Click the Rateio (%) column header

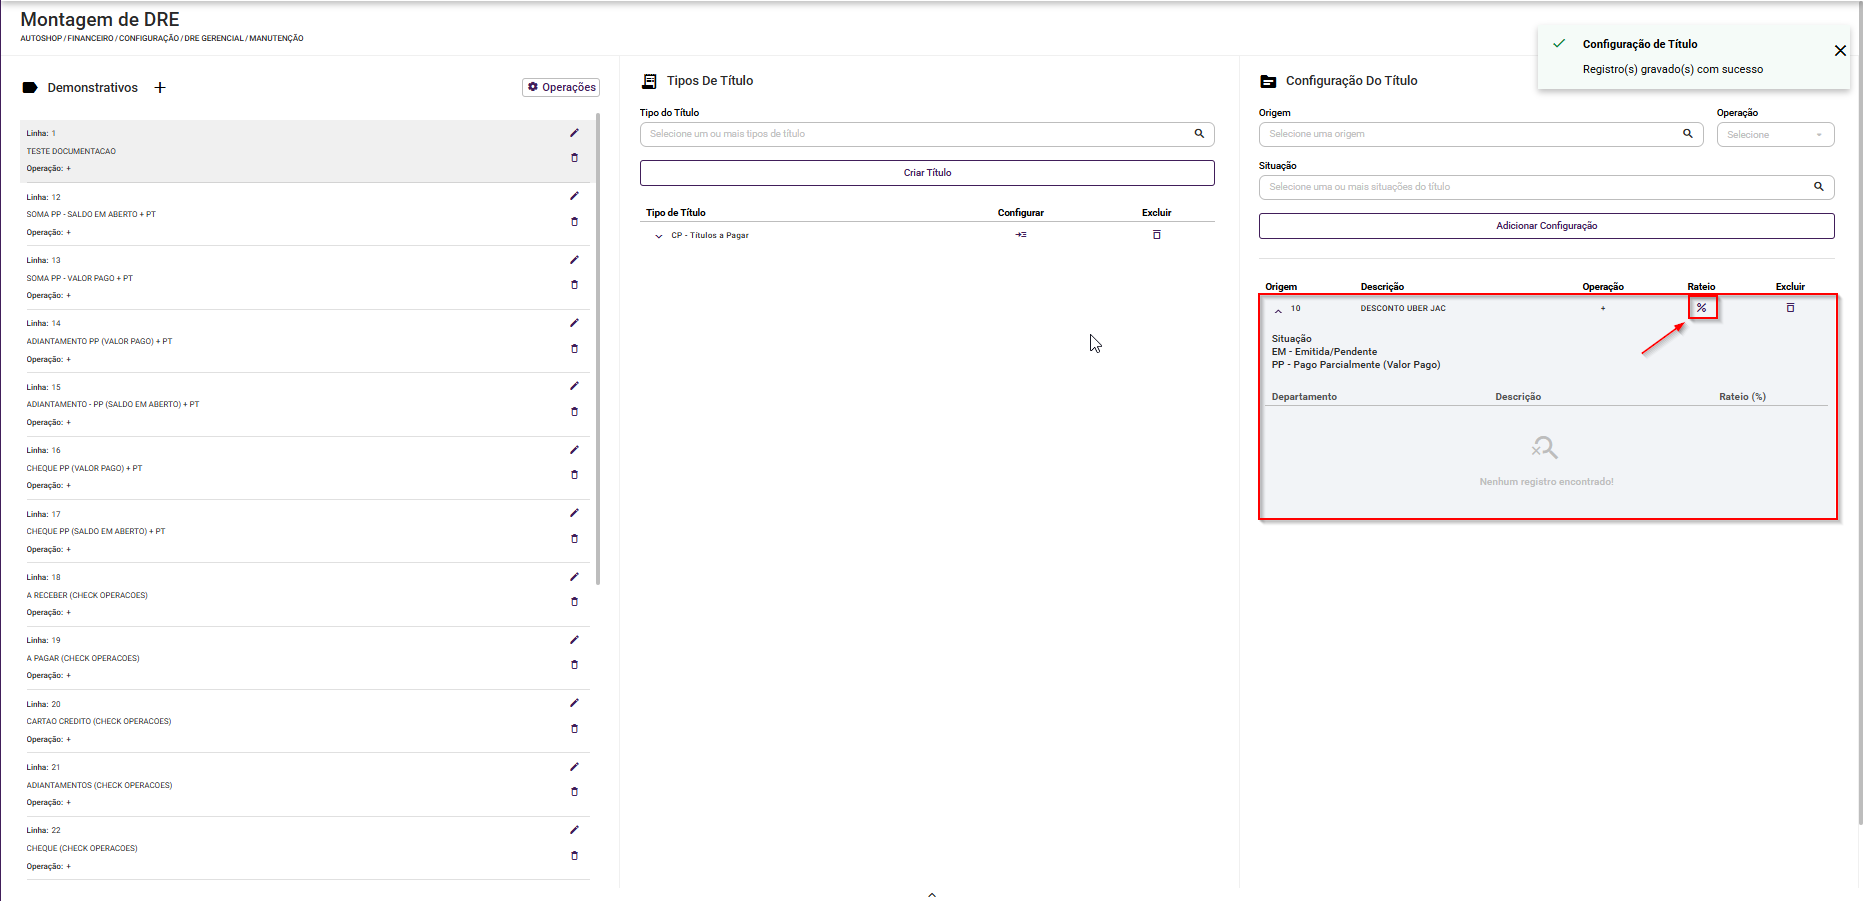(x=1742, y=397)
